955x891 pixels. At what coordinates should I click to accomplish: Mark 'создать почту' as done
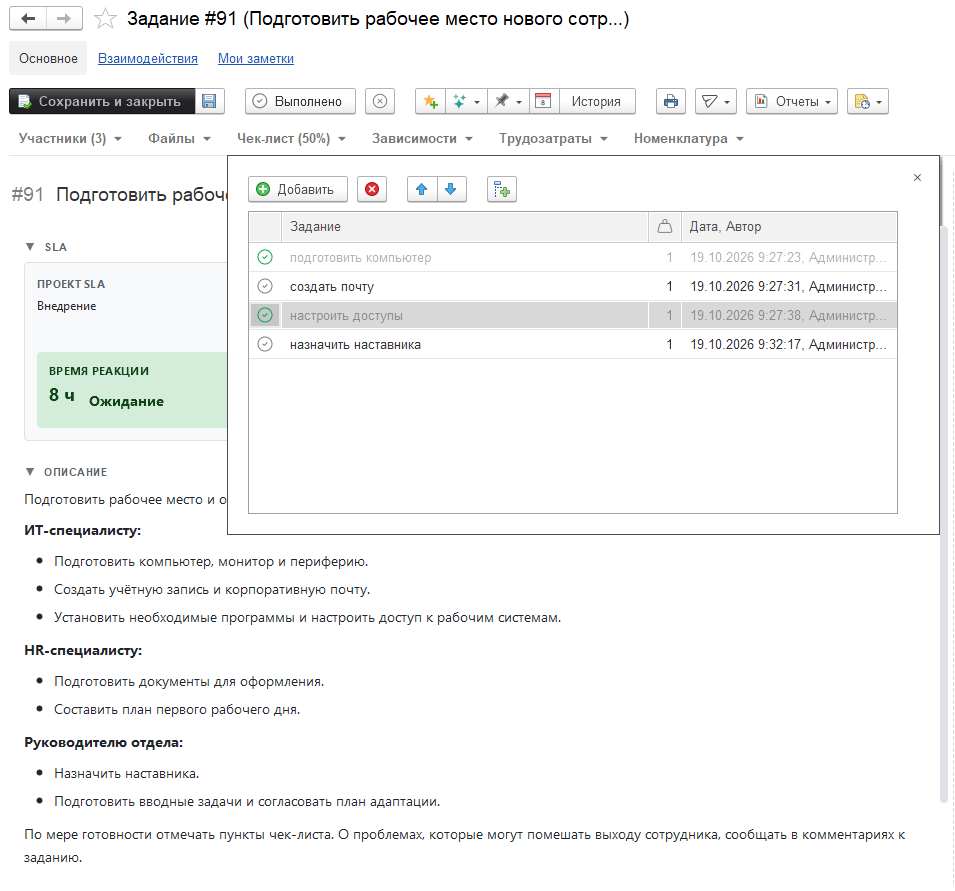(x=265, y=286)
